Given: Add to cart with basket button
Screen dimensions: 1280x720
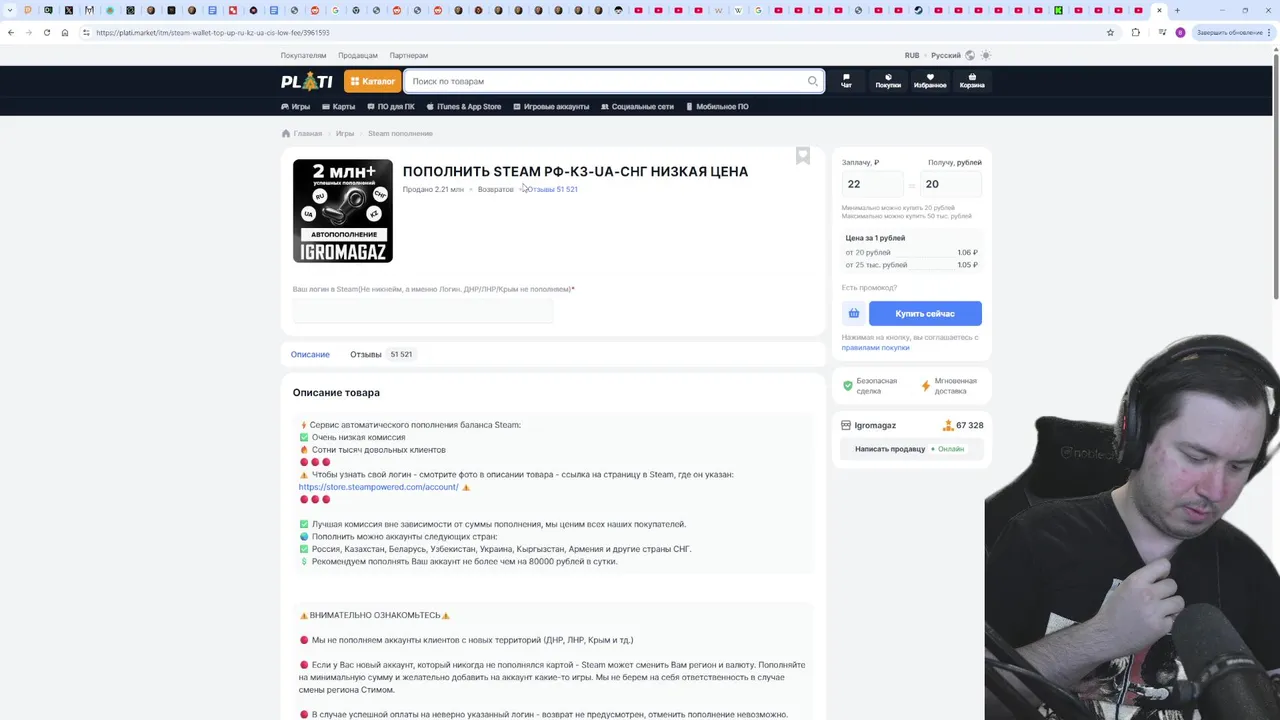Looking at the screenshot, I should click(853, 313).
